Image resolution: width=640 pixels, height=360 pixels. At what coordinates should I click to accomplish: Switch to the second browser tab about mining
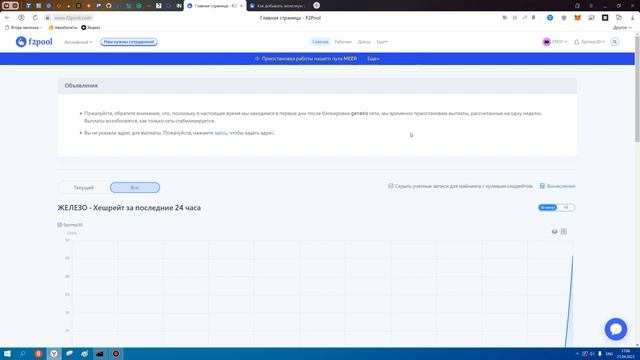(278, 6)
